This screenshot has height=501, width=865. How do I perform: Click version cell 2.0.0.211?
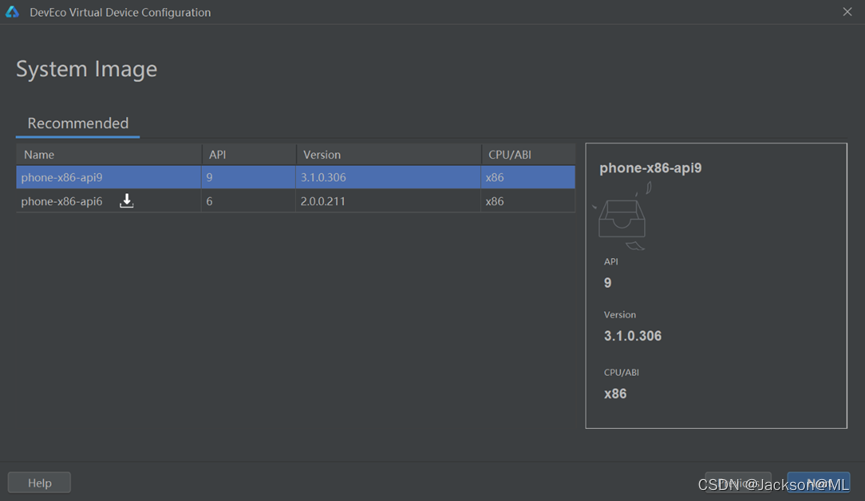click(323, 201)
